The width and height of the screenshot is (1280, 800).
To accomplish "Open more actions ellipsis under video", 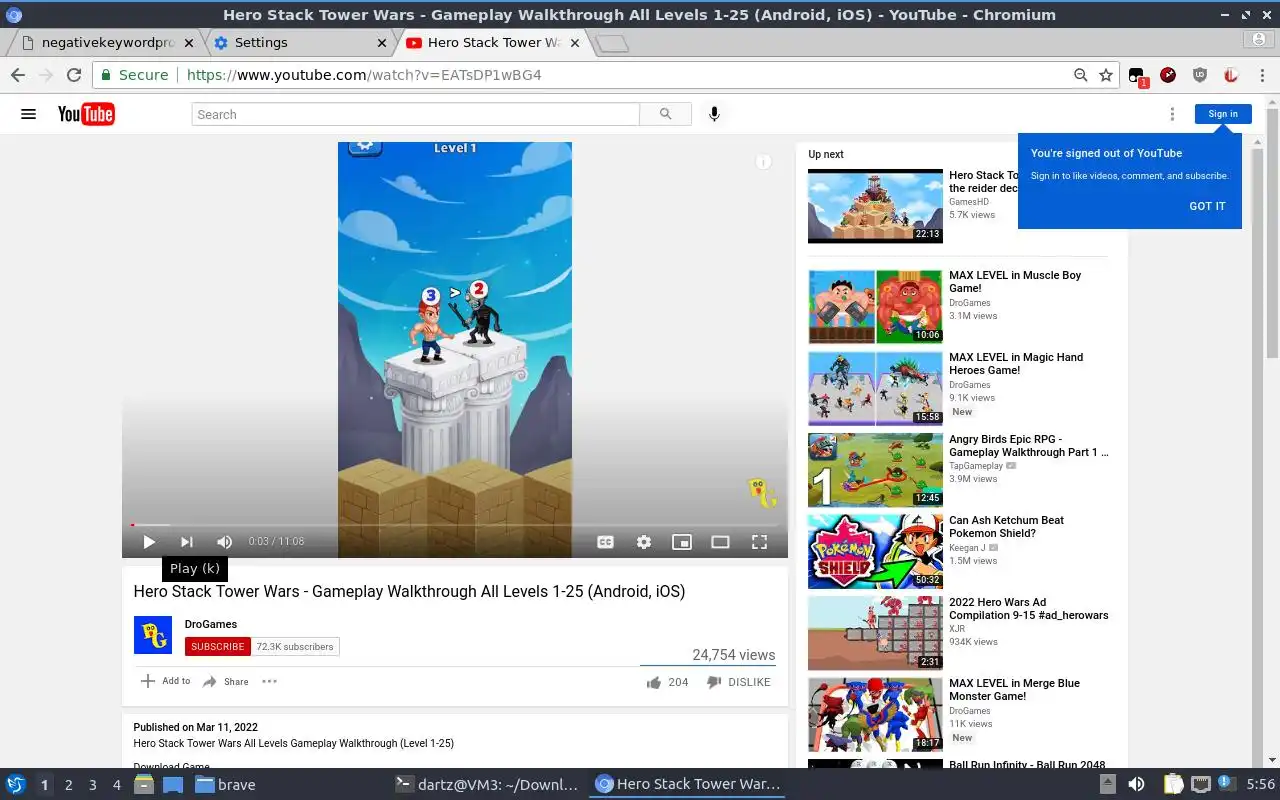I will (x=269, y=682).
